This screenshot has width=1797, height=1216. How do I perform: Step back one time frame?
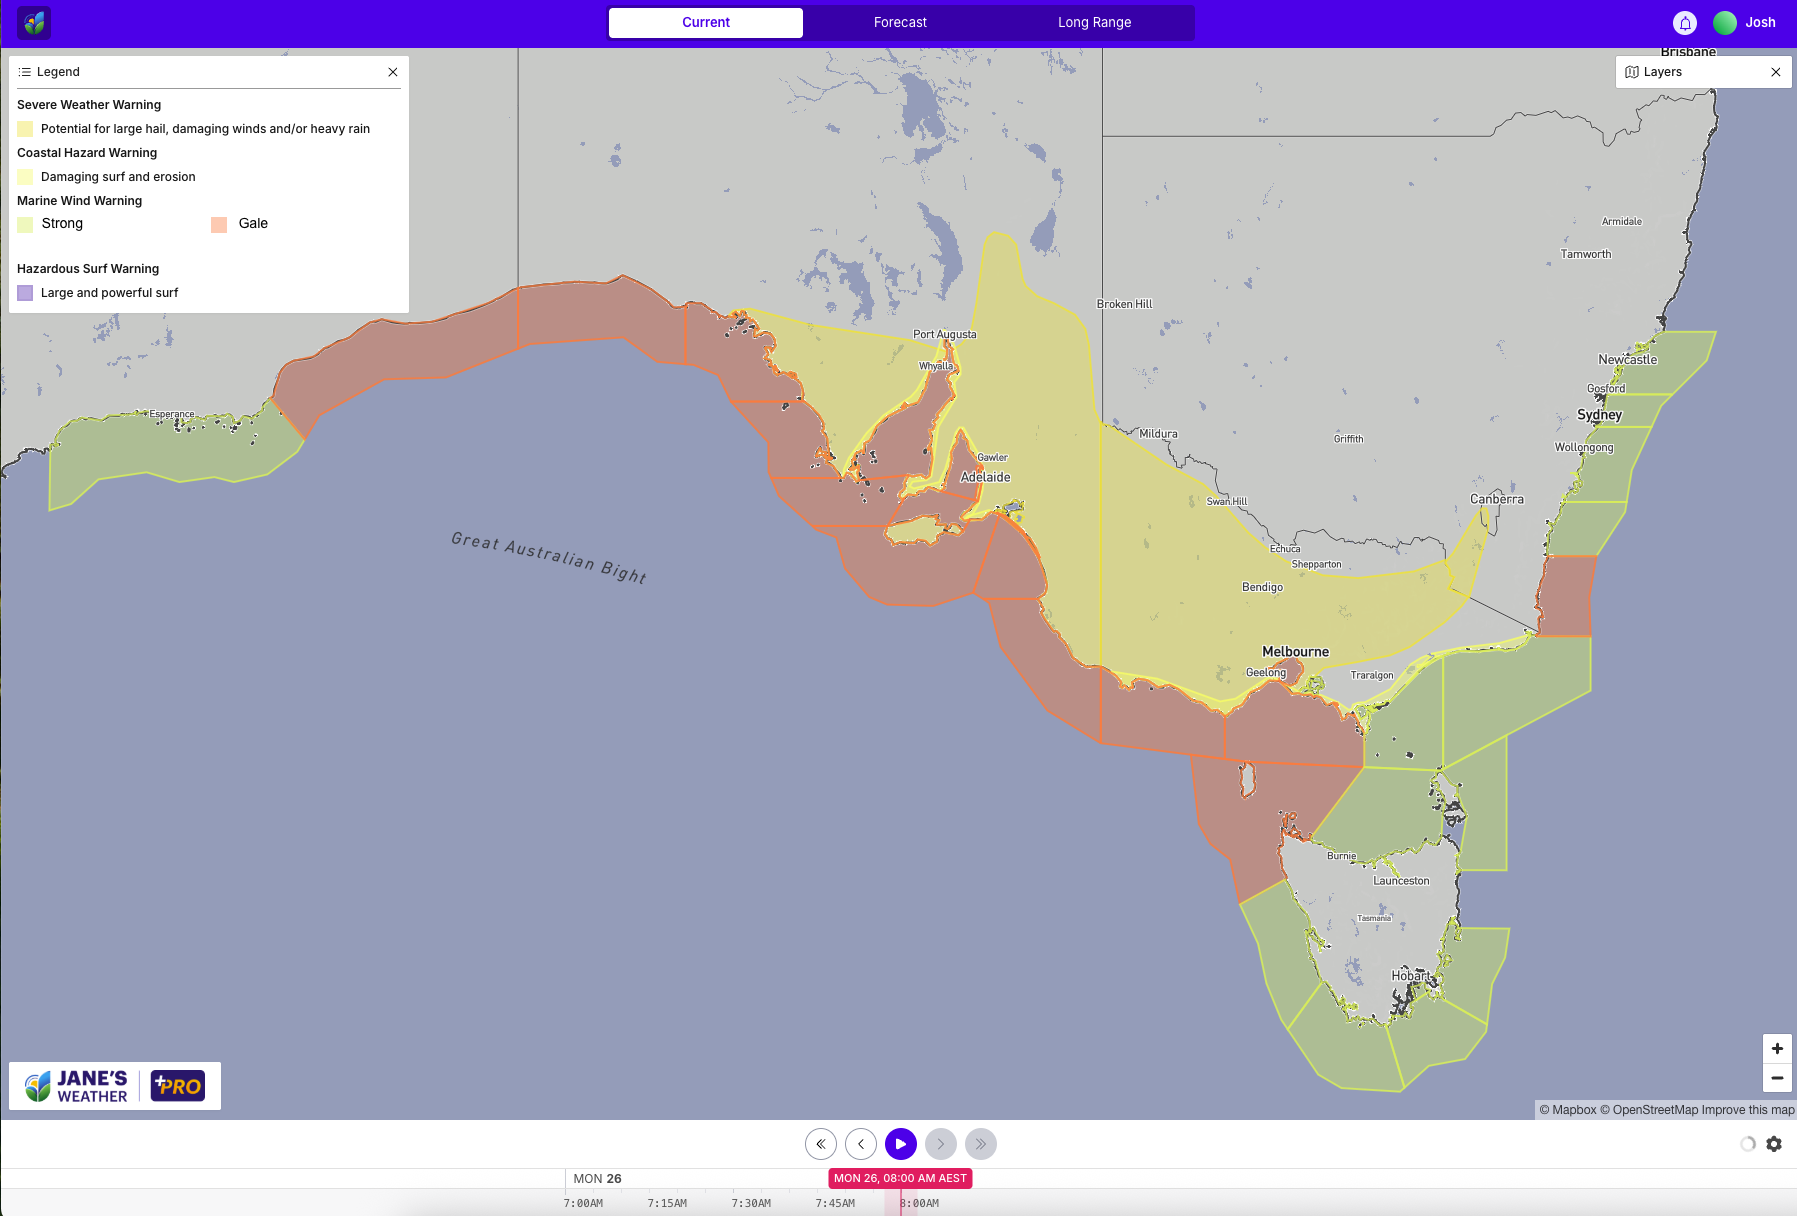coord(861,1144)
